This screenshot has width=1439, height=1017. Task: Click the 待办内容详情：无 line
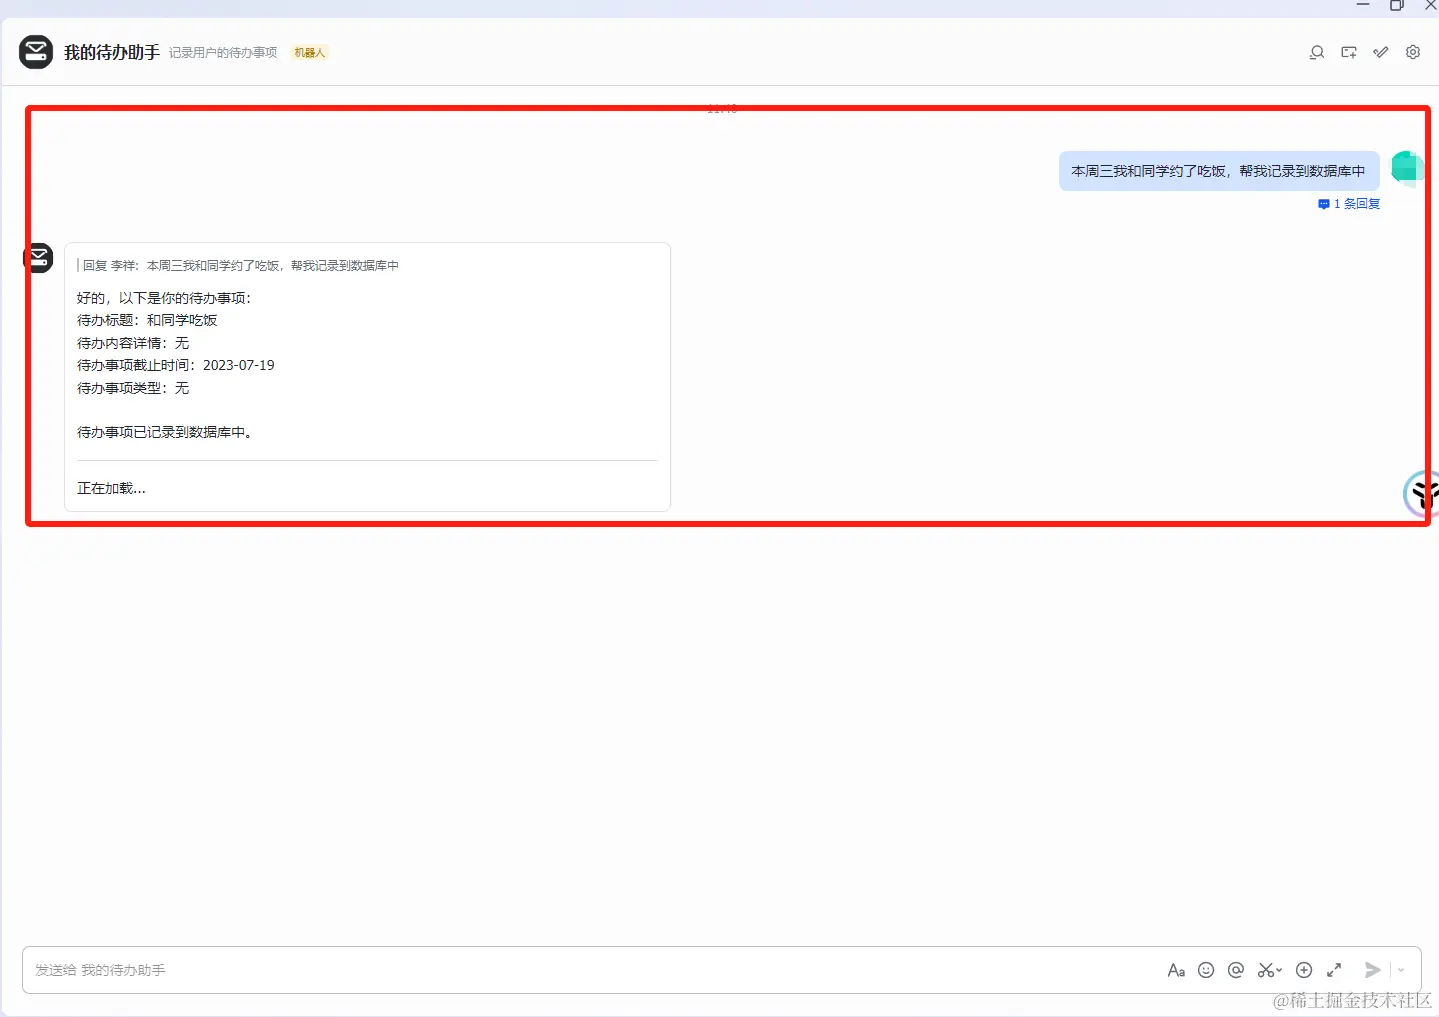[x=133, y=343]
